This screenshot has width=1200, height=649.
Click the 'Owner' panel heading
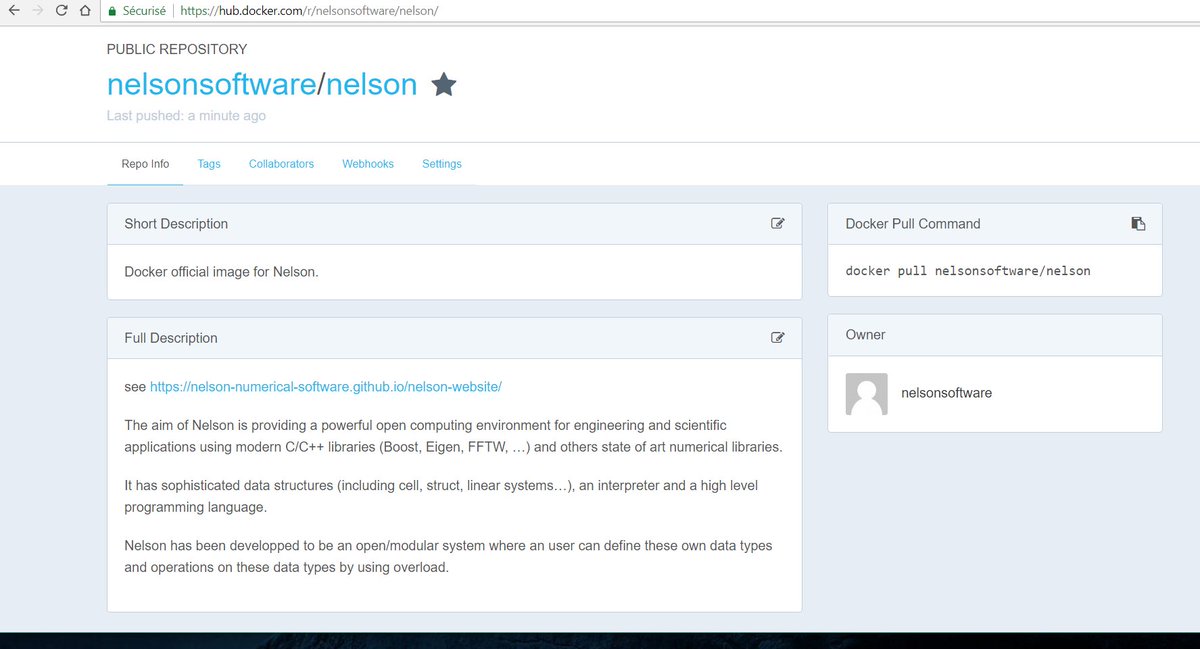(x=865, y=335)
